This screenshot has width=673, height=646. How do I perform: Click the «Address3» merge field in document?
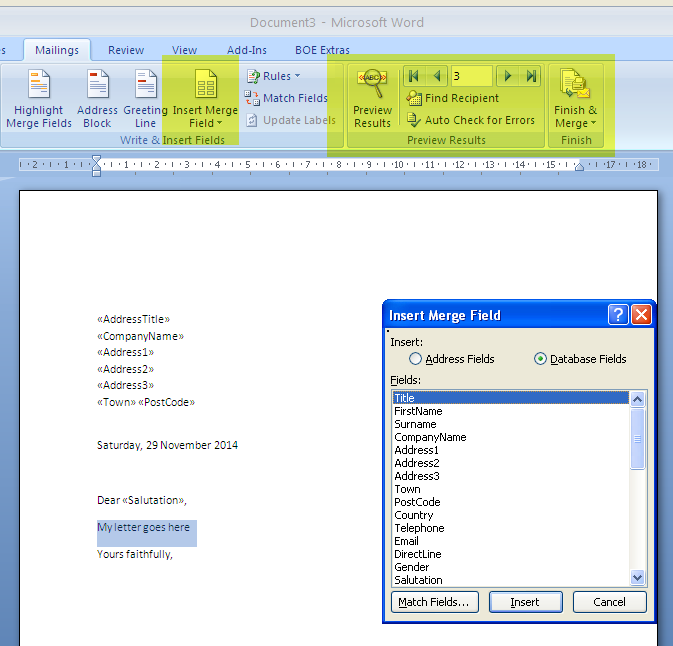[125, 385]
